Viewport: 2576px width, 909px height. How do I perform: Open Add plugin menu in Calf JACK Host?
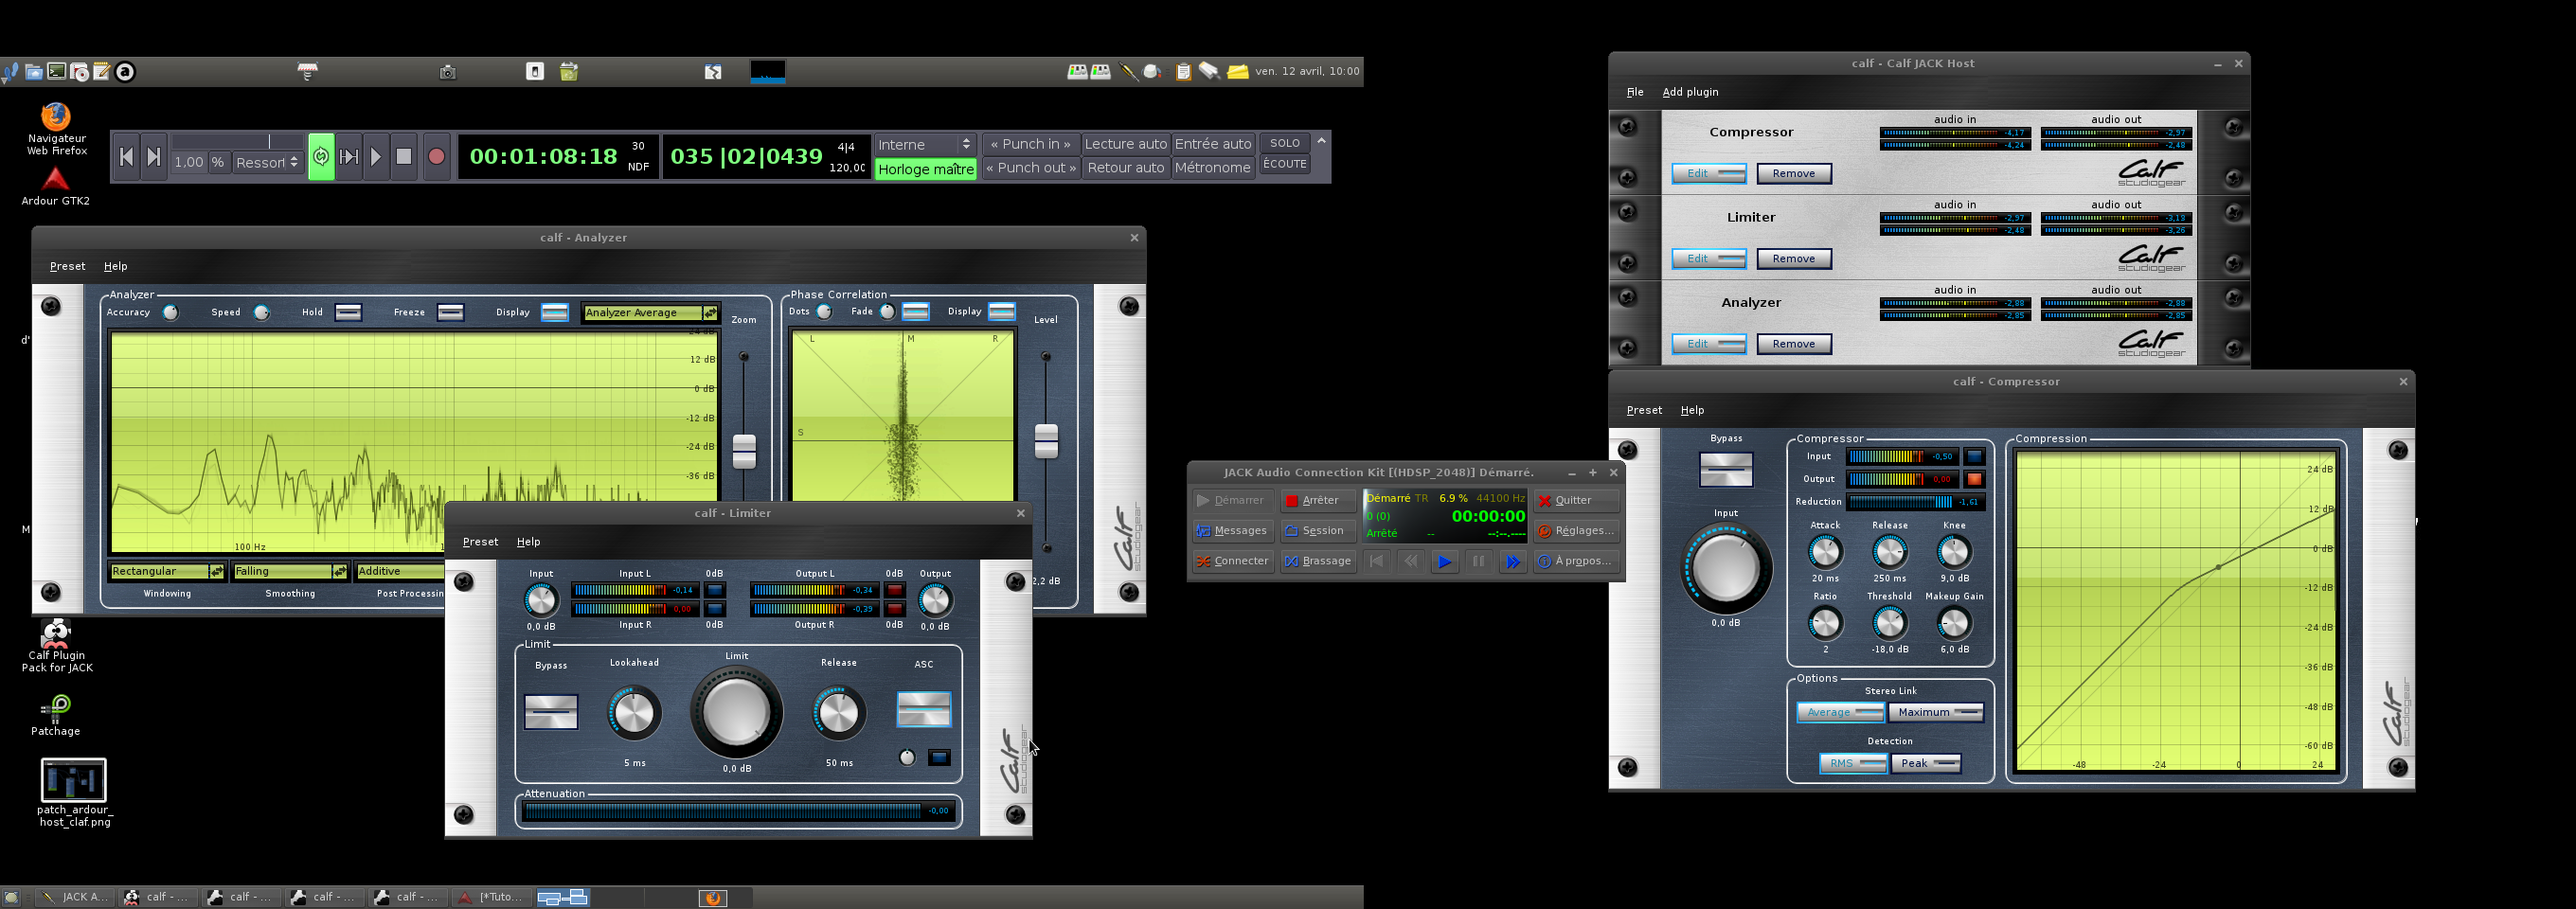[1690, 92]
